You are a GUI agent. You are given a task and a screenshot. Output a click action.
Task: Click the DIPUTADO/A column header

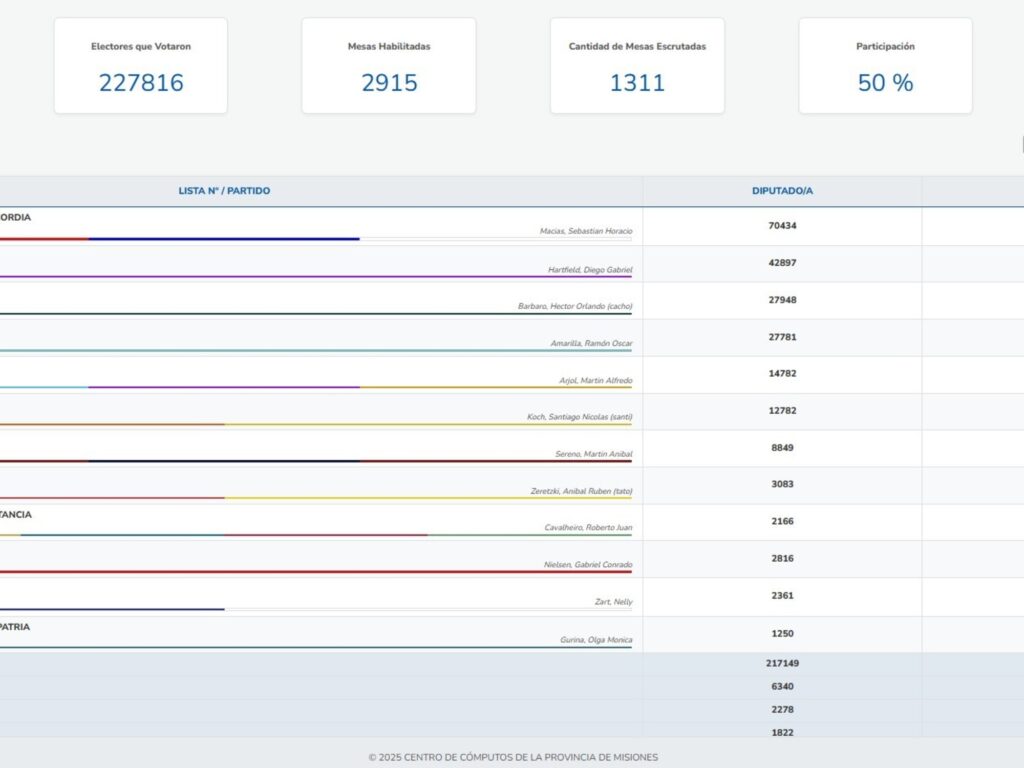tap(782, 191)
